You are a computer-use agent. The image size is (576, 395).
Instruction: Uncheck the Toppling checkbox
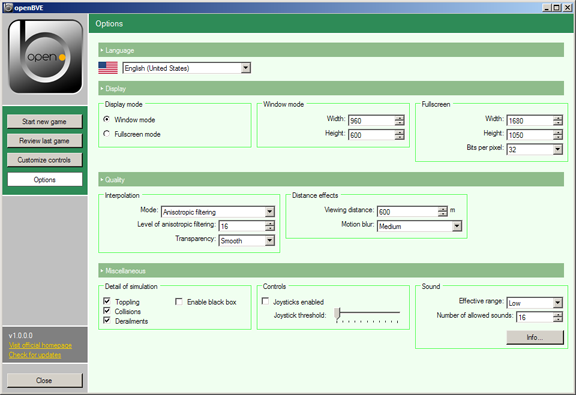click(x=107, y=301)
